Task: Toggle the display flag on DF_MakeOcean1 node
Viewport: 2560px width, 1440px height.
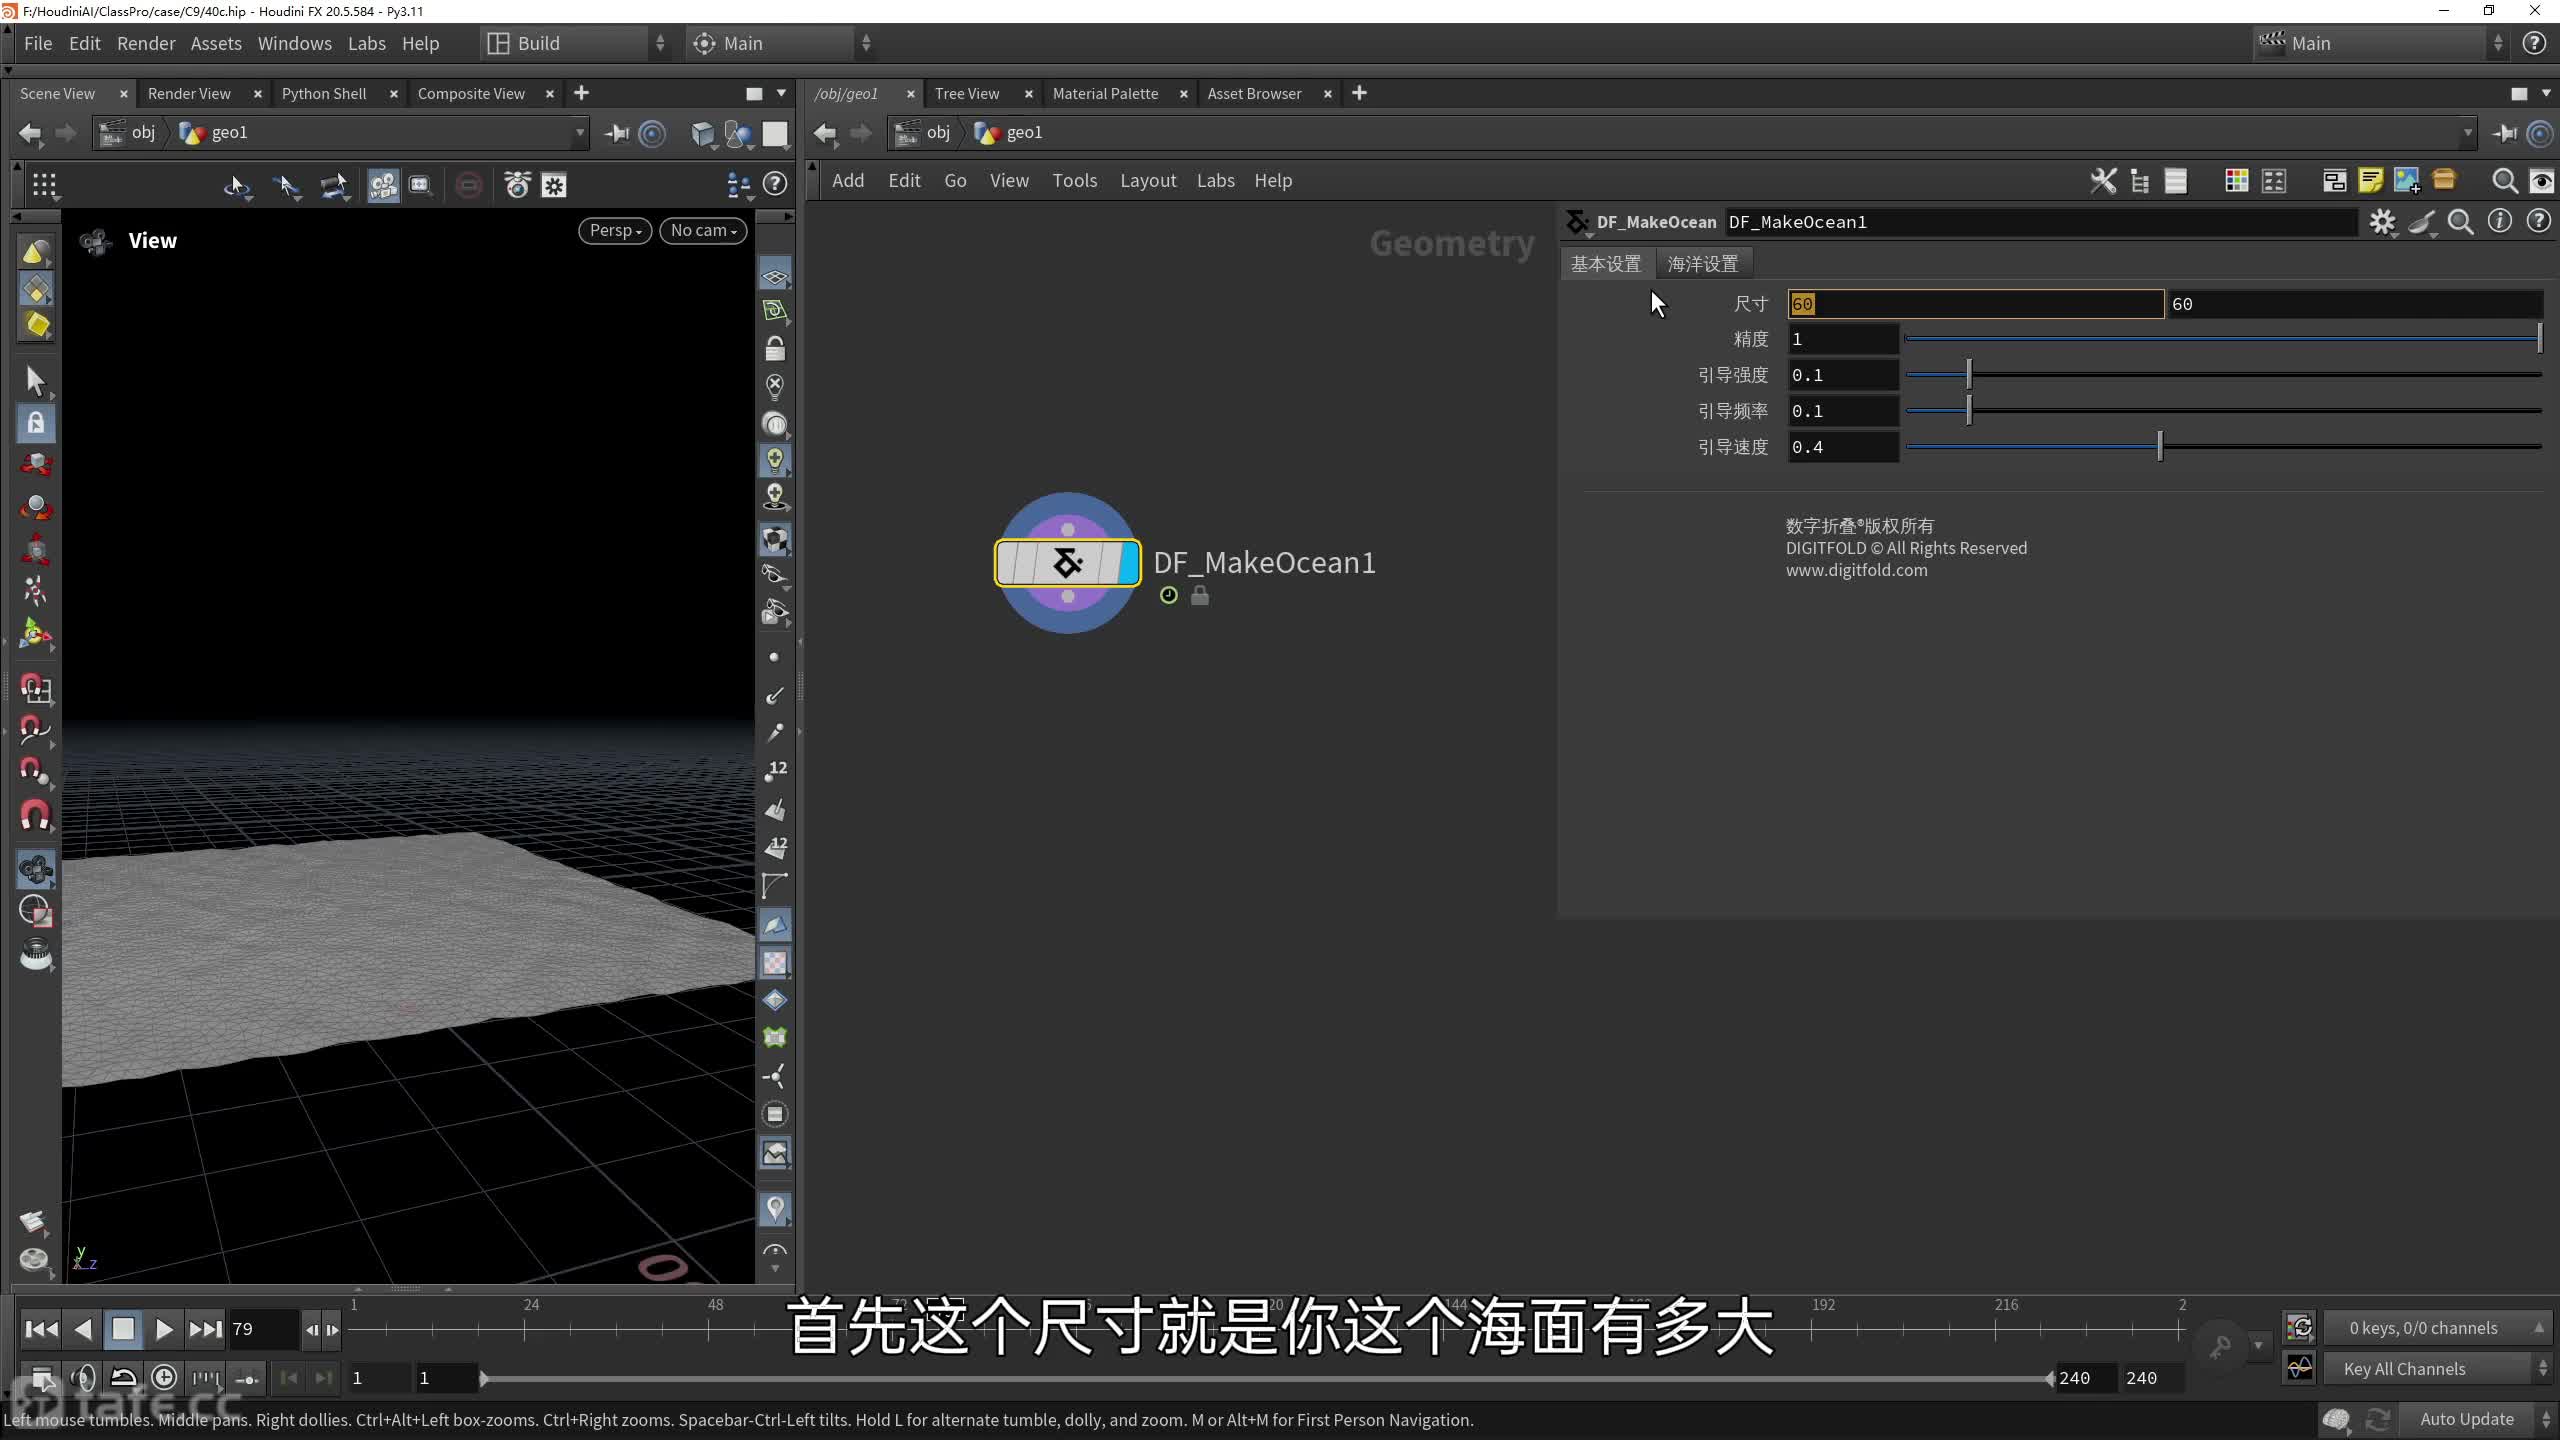Action: click(x=1129, y=563)
